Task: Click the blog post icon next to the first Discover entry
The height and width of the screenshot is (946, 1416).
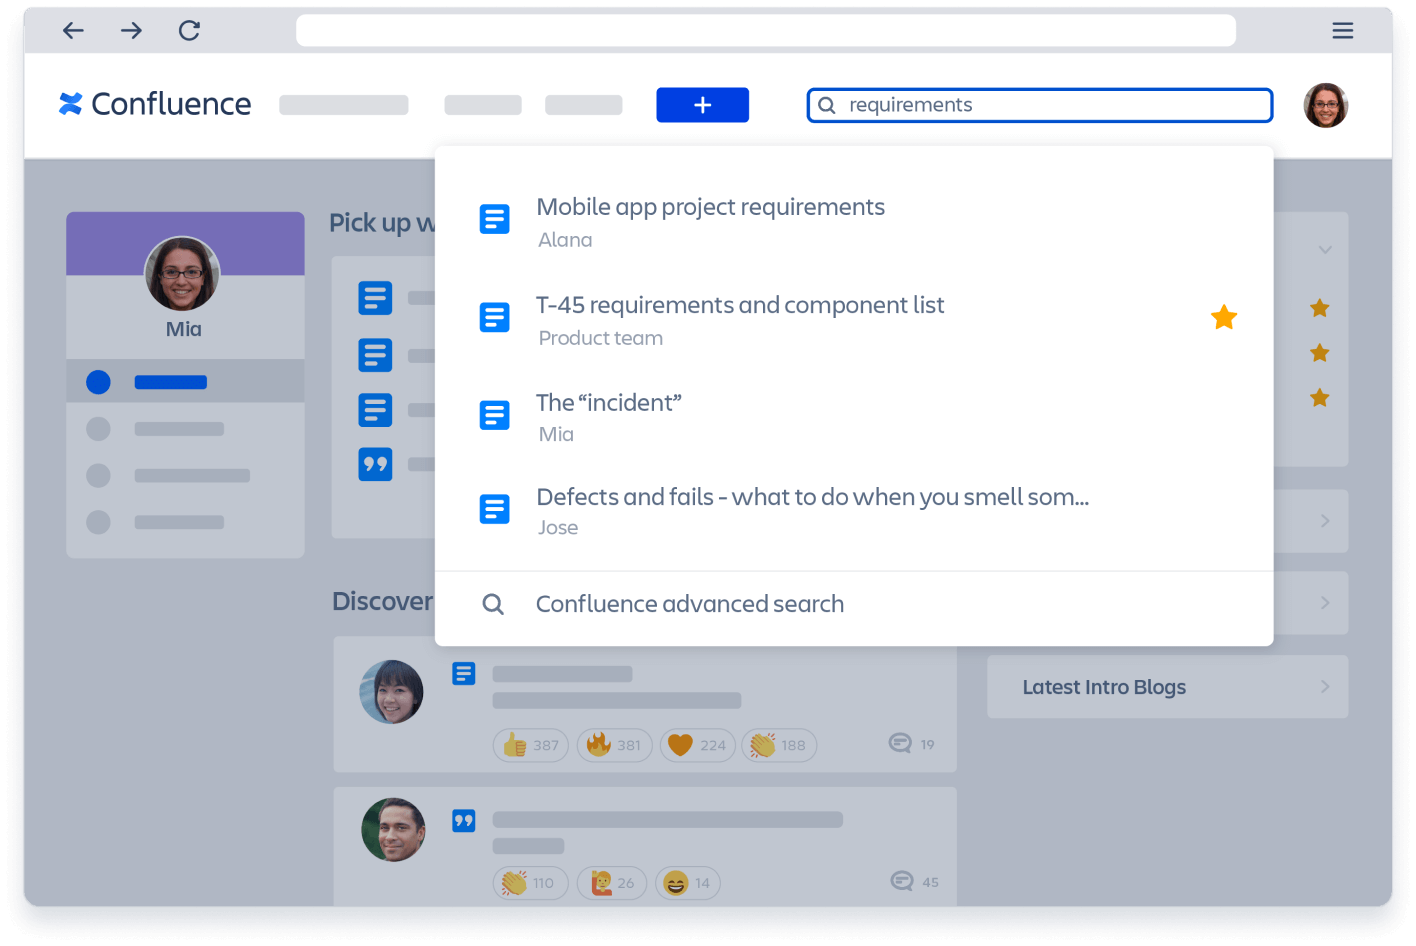Action: click(463, 674)
